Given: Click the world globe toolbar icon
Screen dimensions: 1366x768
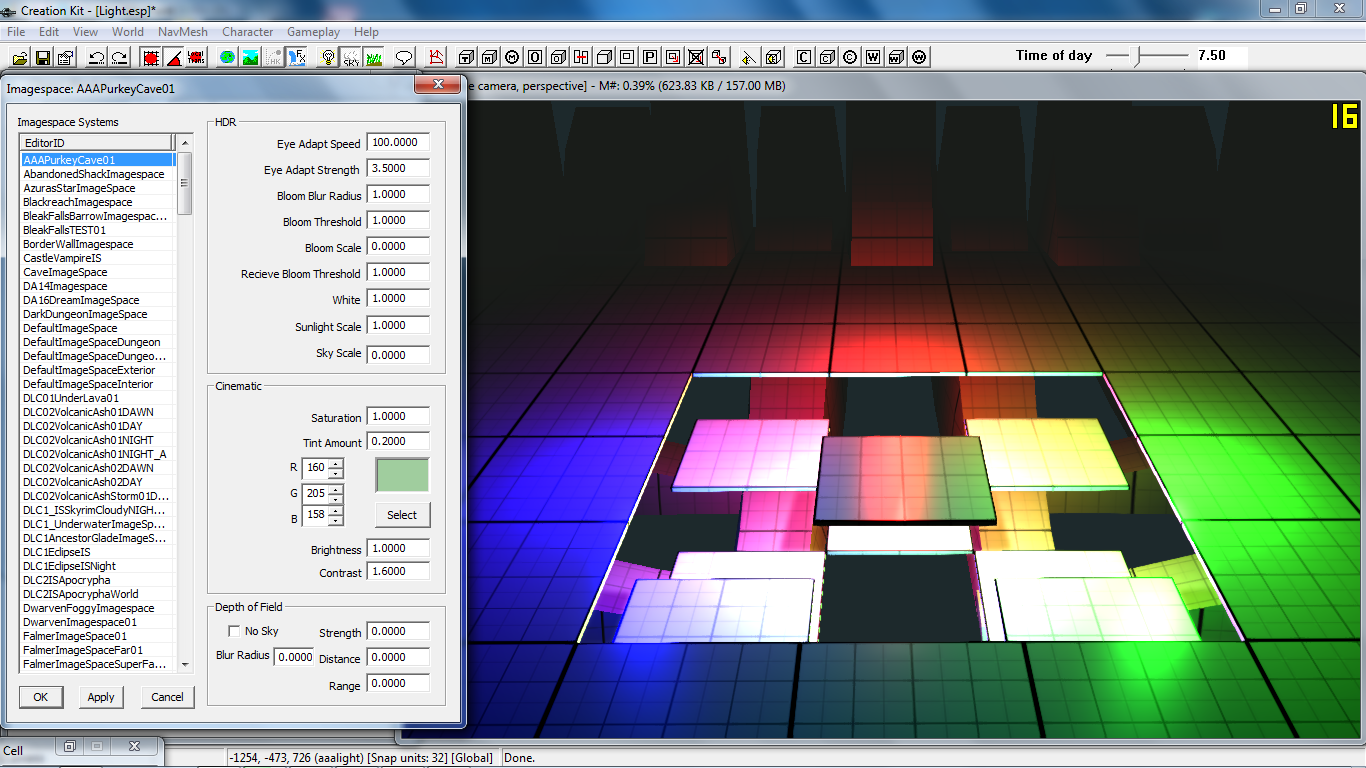Looking at the screenshot, I should click(x=227, y=57).
